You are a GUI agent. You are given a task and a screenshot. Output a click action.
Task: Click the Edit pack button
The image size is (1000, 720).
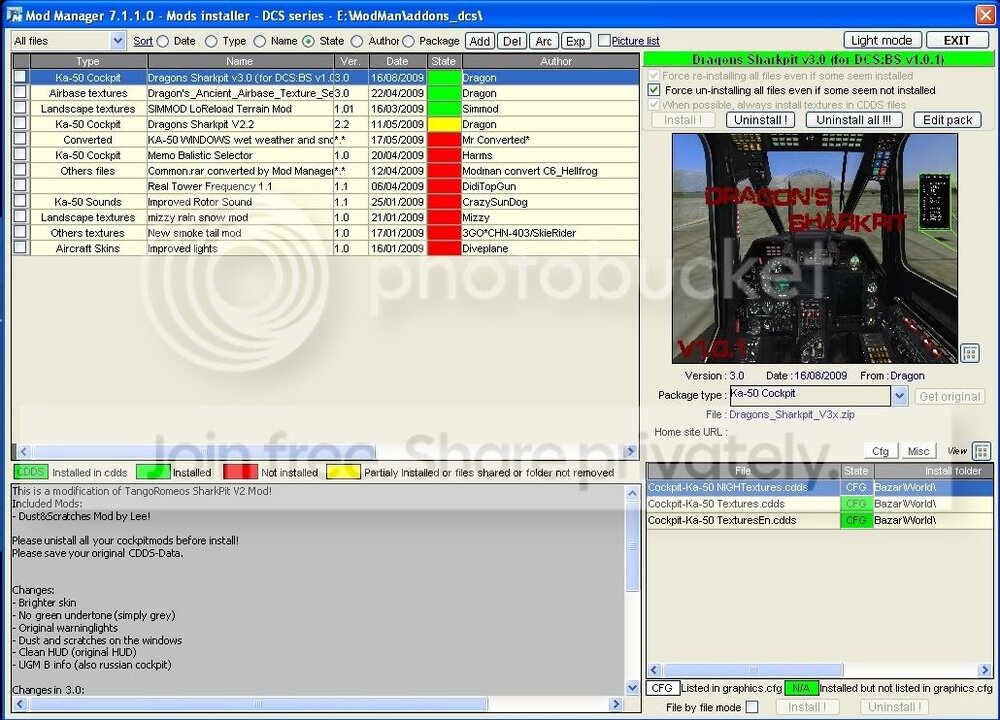(x=947, y=120)
